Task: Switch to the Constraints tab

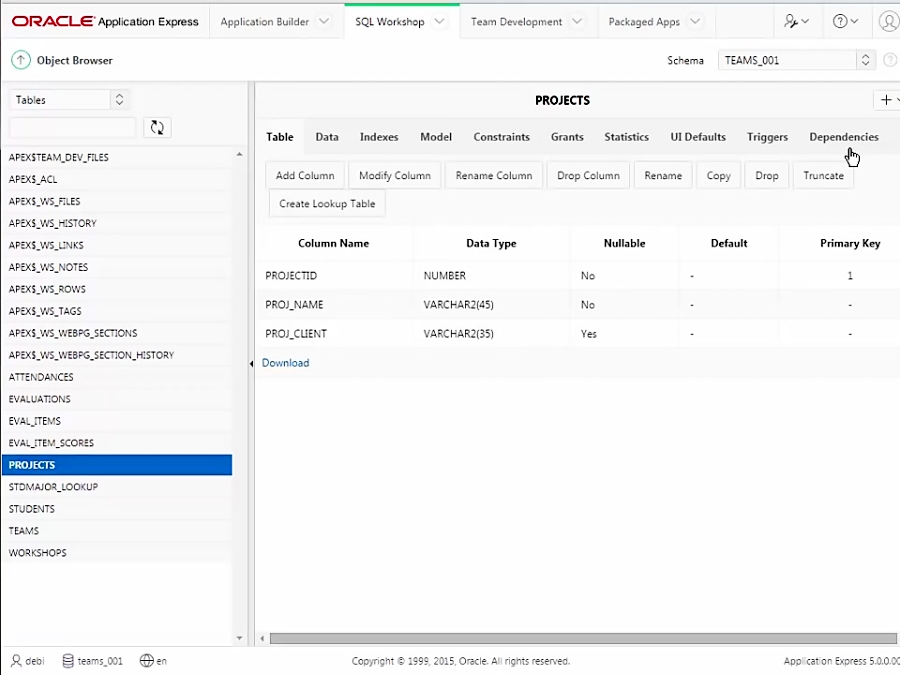Action: click(x=501, y=137)
